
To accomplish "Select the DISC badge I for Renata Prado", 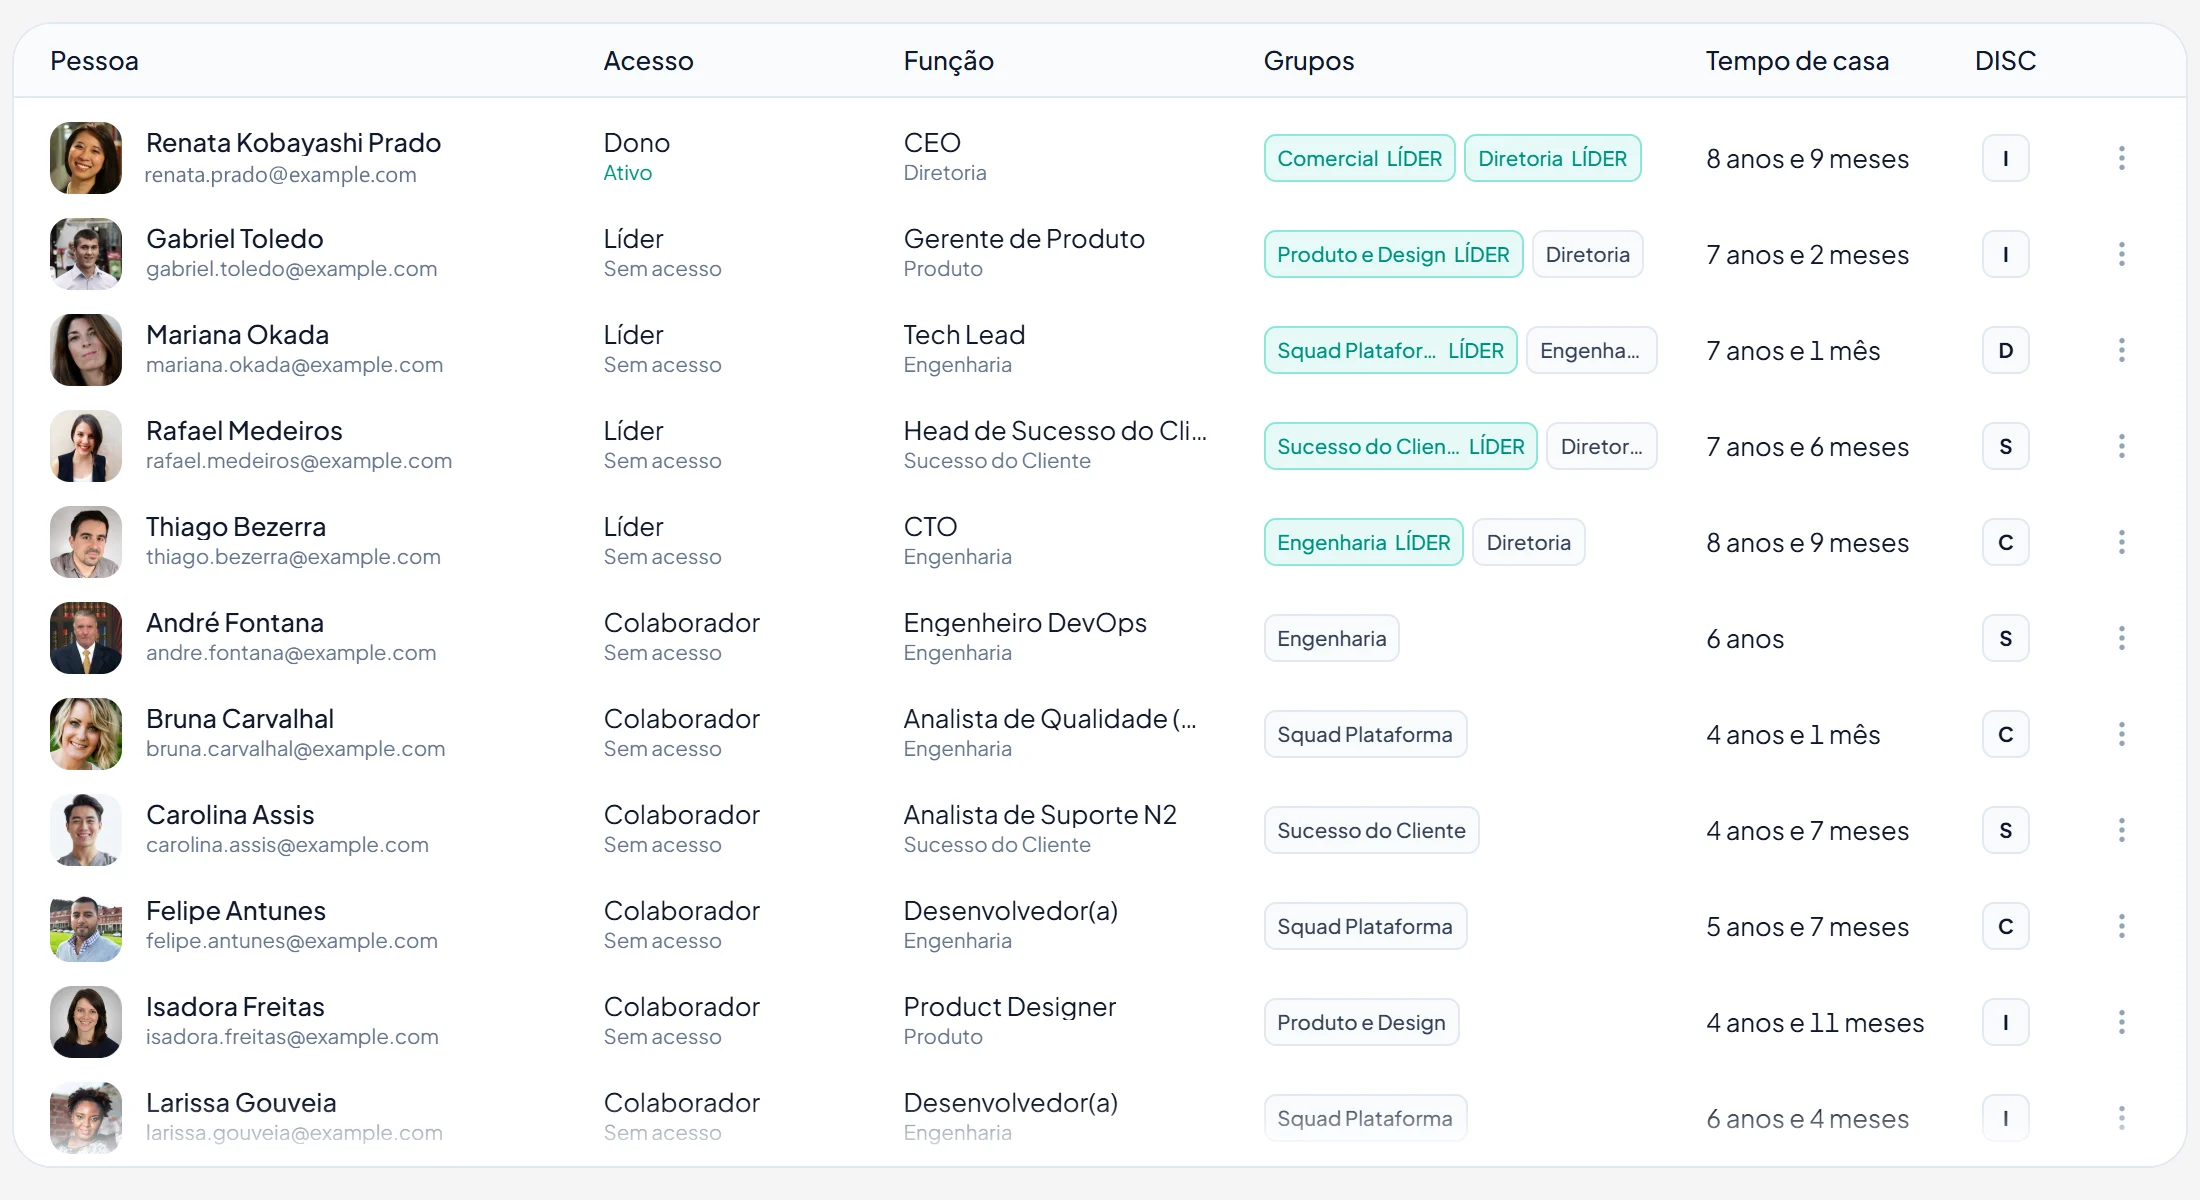I will tap(2005, 158).
